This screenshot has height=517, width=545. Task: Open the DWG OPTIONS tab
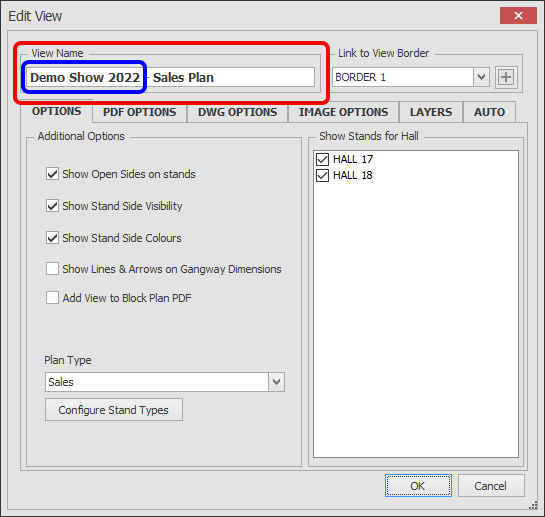237,112
